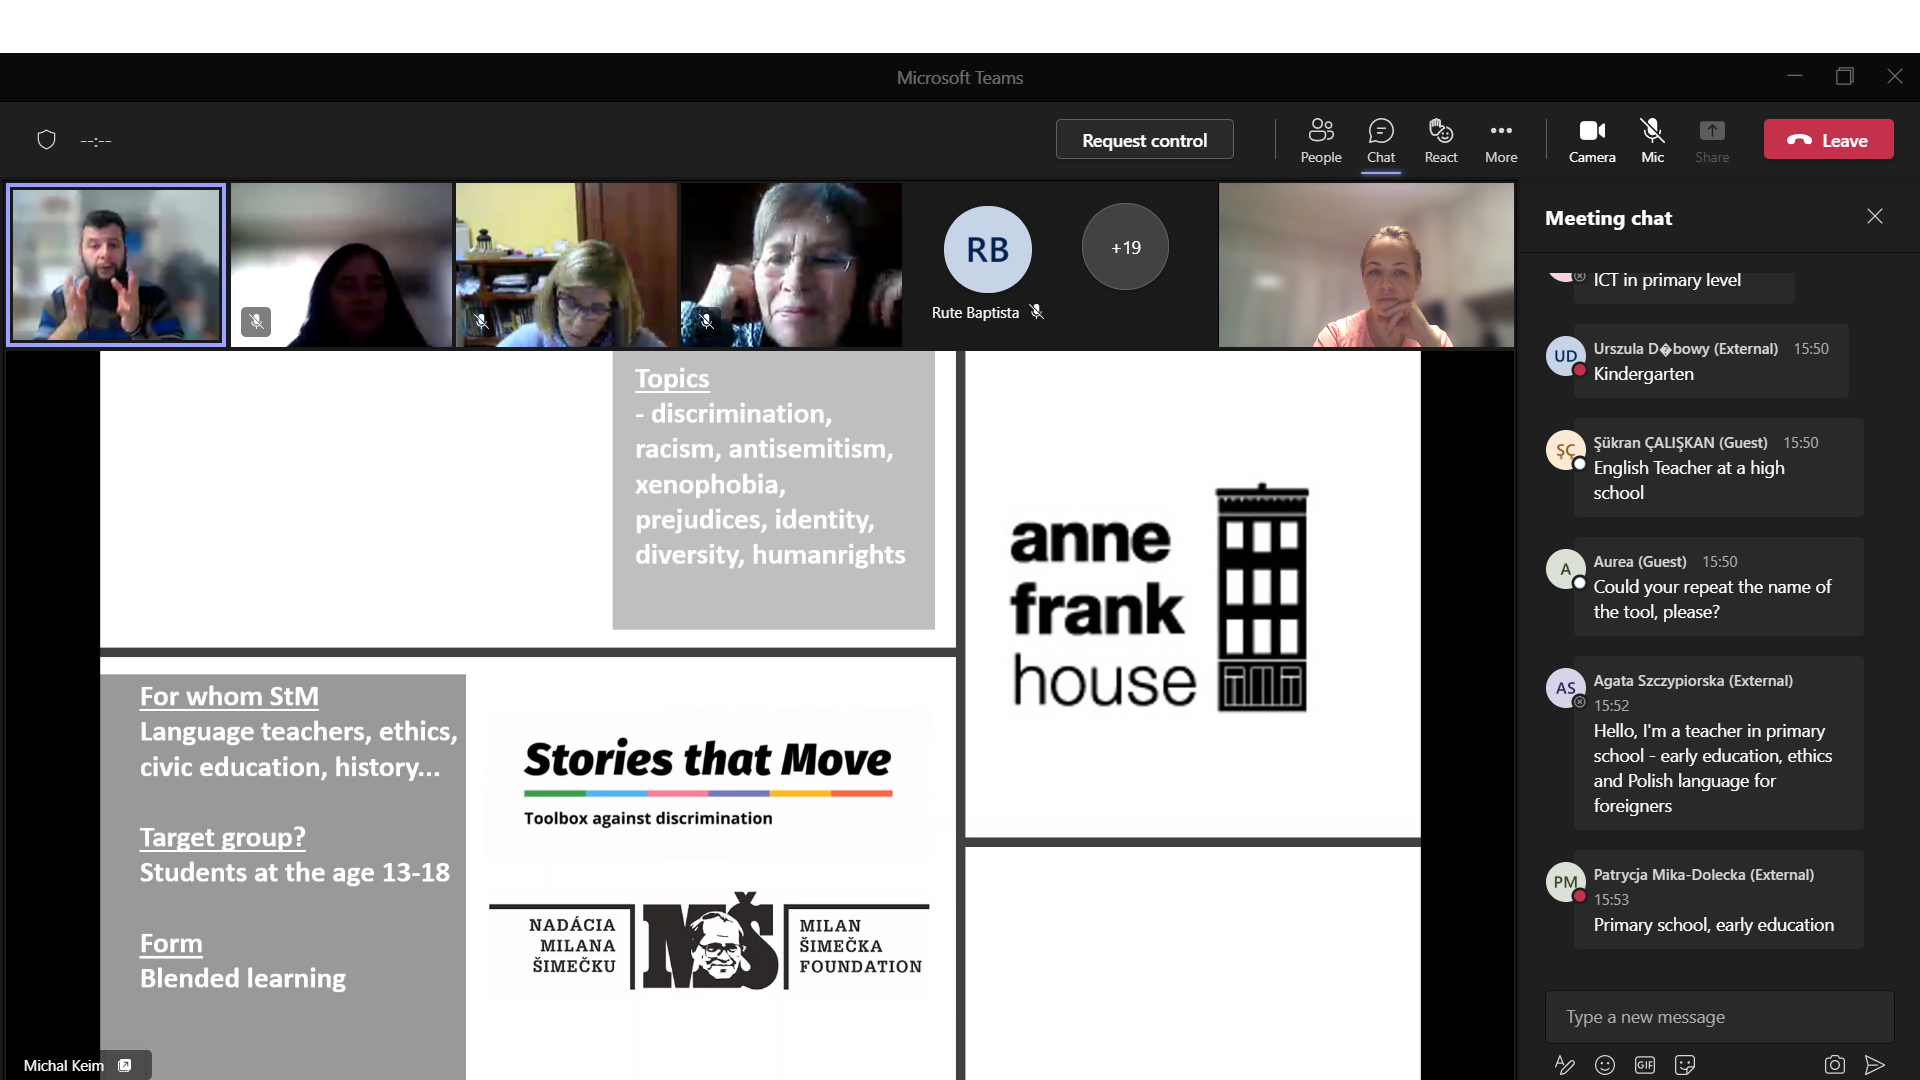Click the Milan Šimečka Foundation logo

709,943
